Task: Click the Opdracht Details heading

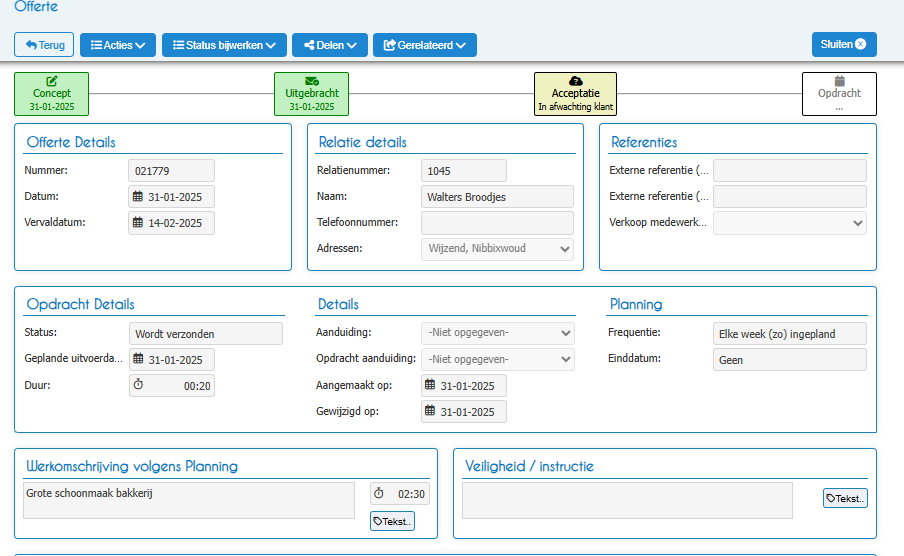Action: [x=81, y=304]
